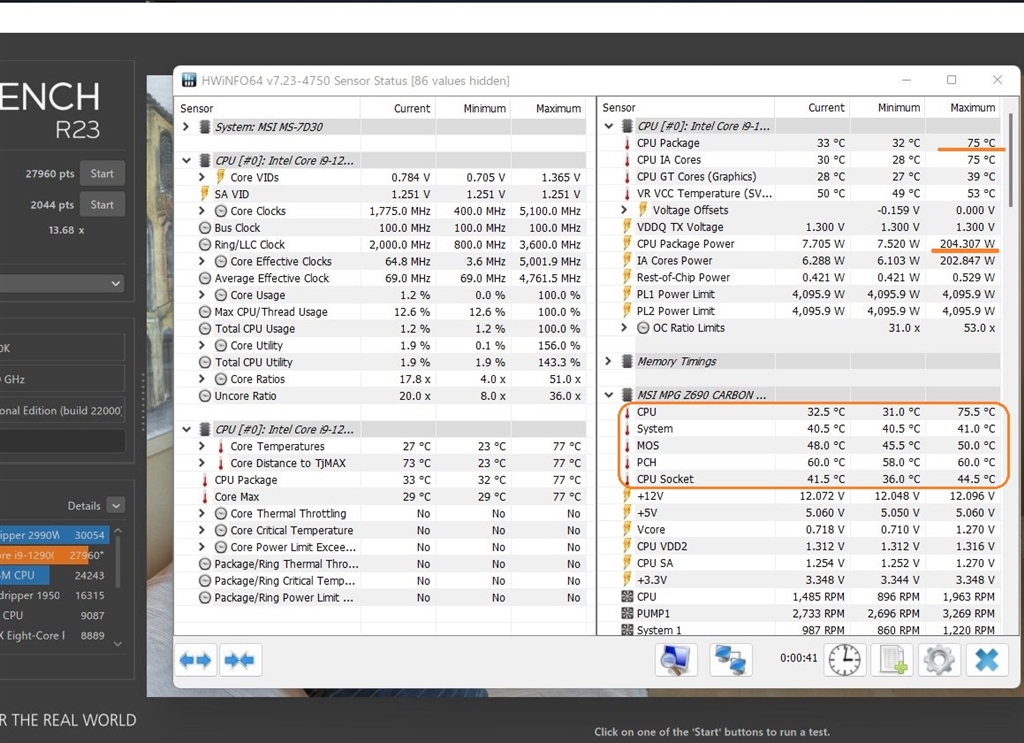1024x743 pixels.
Task: Click the fan icon beside System 1
Action: [627, 630]
